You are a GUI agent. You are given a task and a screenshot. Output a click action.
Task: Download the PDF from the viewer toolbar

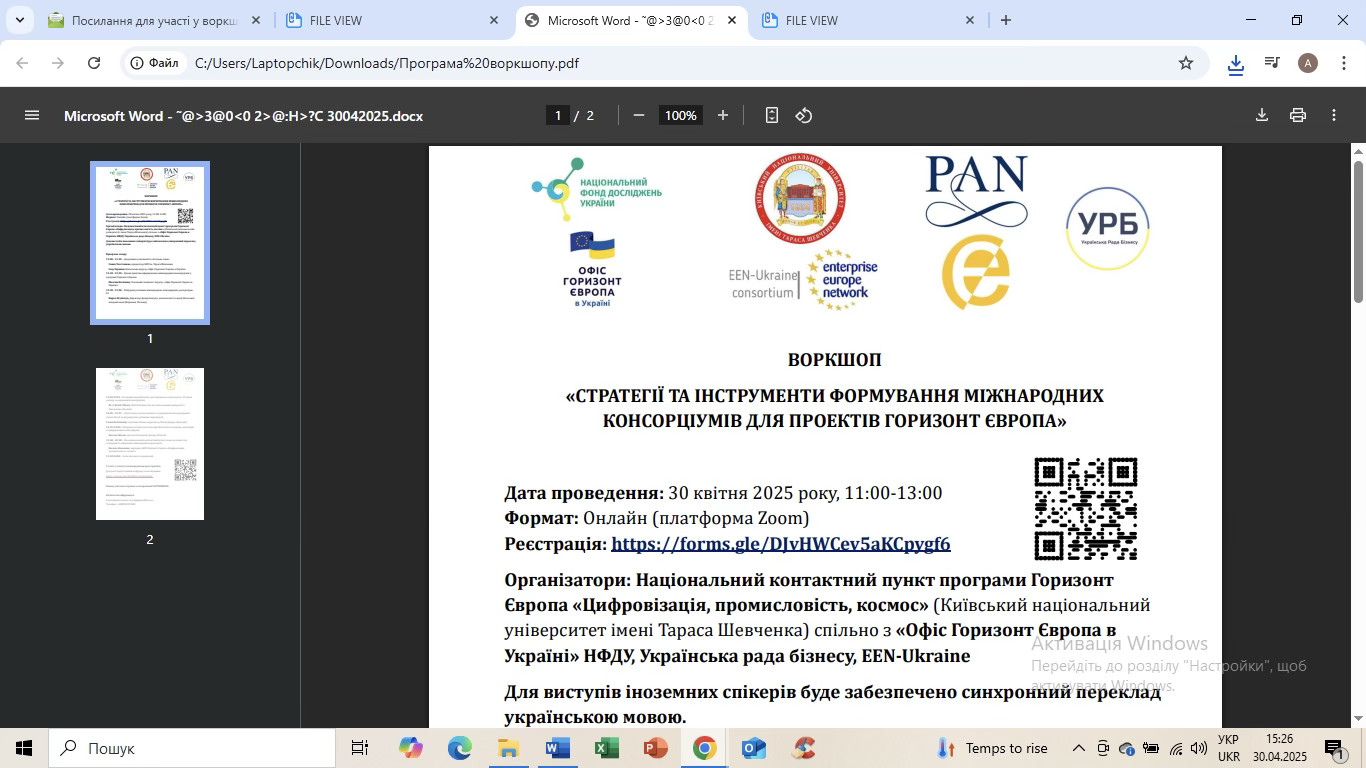tap(1262, 115)
